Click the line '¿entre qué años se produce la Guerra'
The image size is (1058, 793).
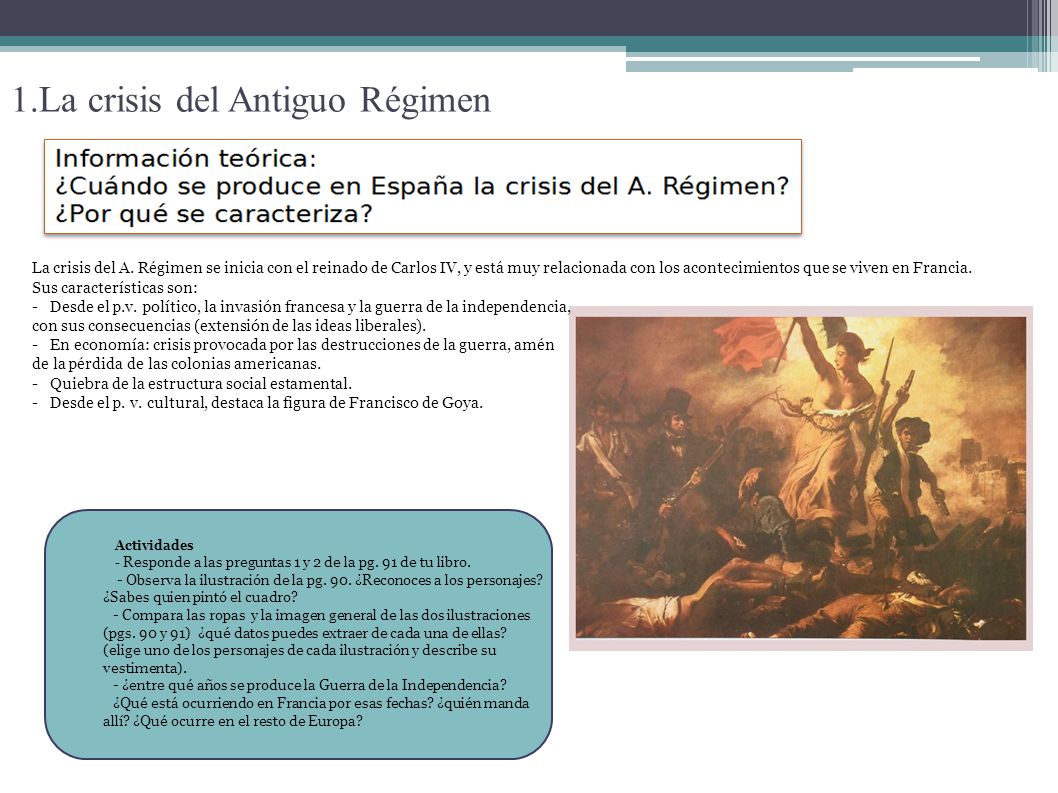[310, 686]
